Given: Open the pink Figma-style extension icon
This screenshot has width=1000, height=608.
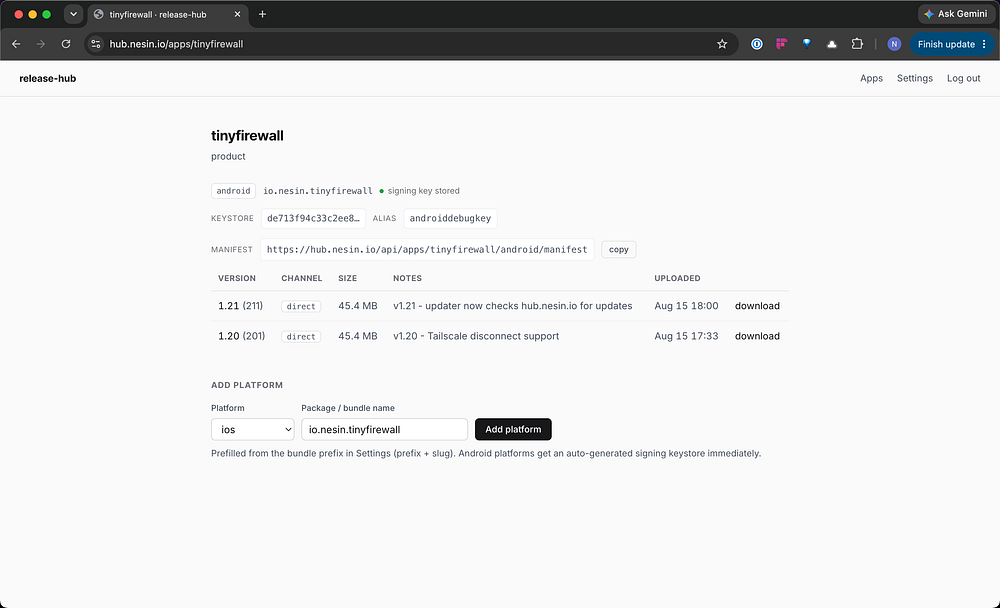Looking at the screenshot, I should coord(781,44).
